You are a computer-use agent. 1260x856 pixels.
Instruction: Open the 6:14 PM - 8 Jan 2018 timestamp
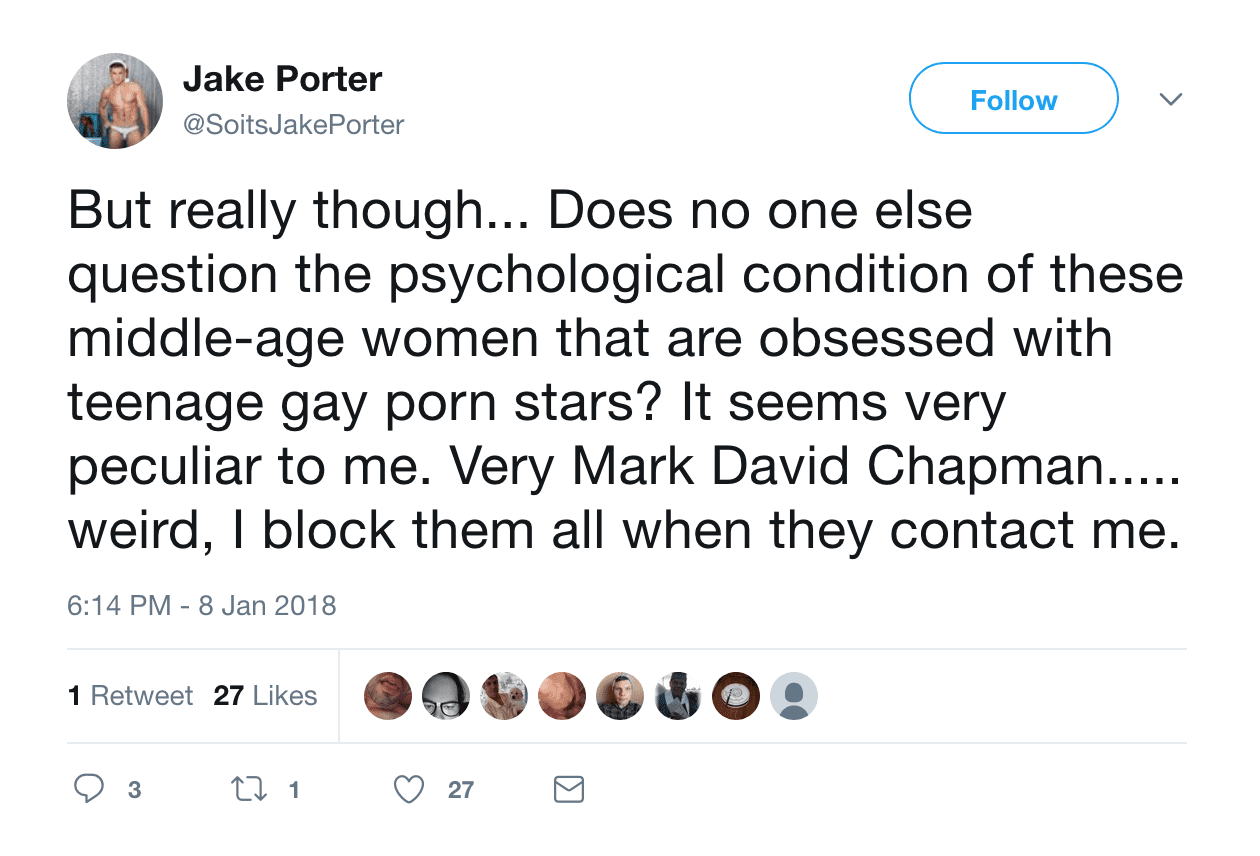click(202, 605)
